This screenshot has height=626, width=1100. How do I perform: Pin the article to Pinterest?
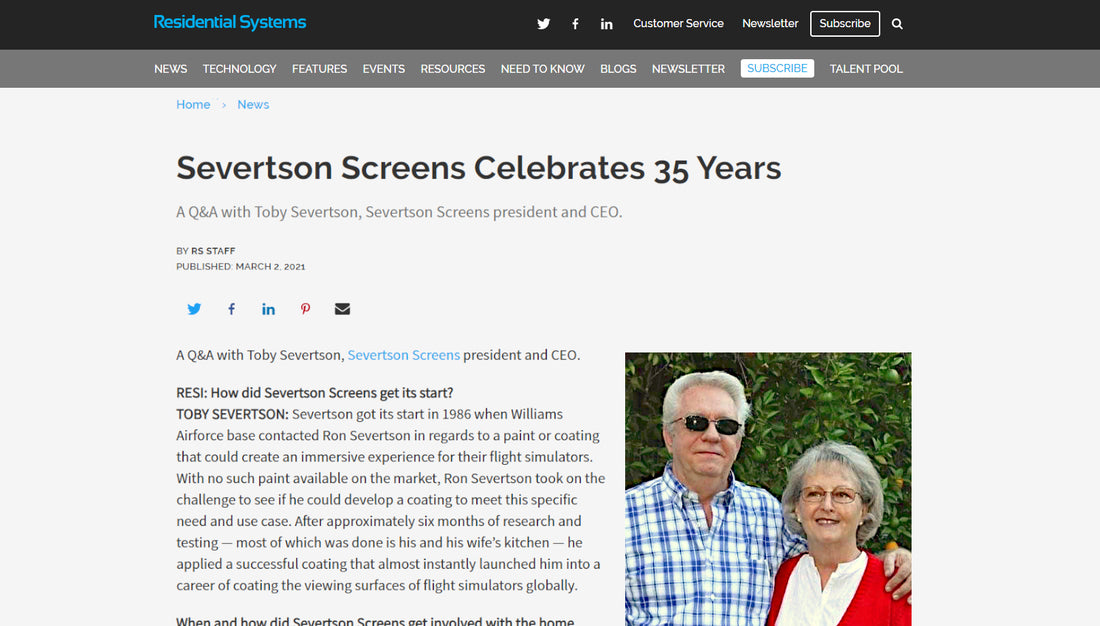(x=305, y=309)
